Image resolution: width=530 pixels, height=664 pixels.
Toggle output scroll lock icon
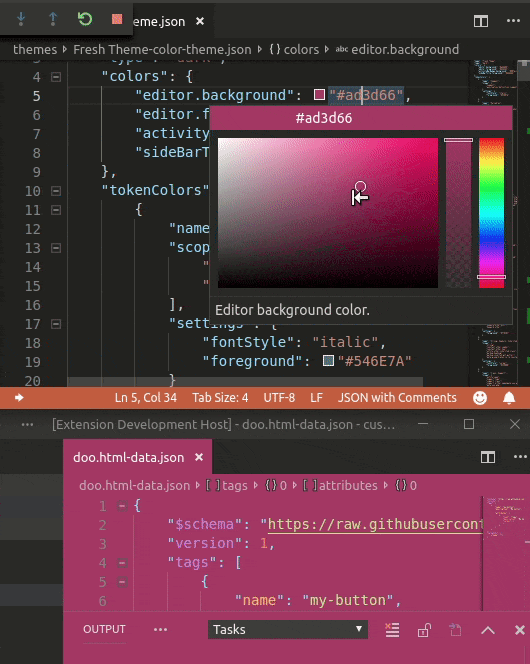(x=424, y=630)
